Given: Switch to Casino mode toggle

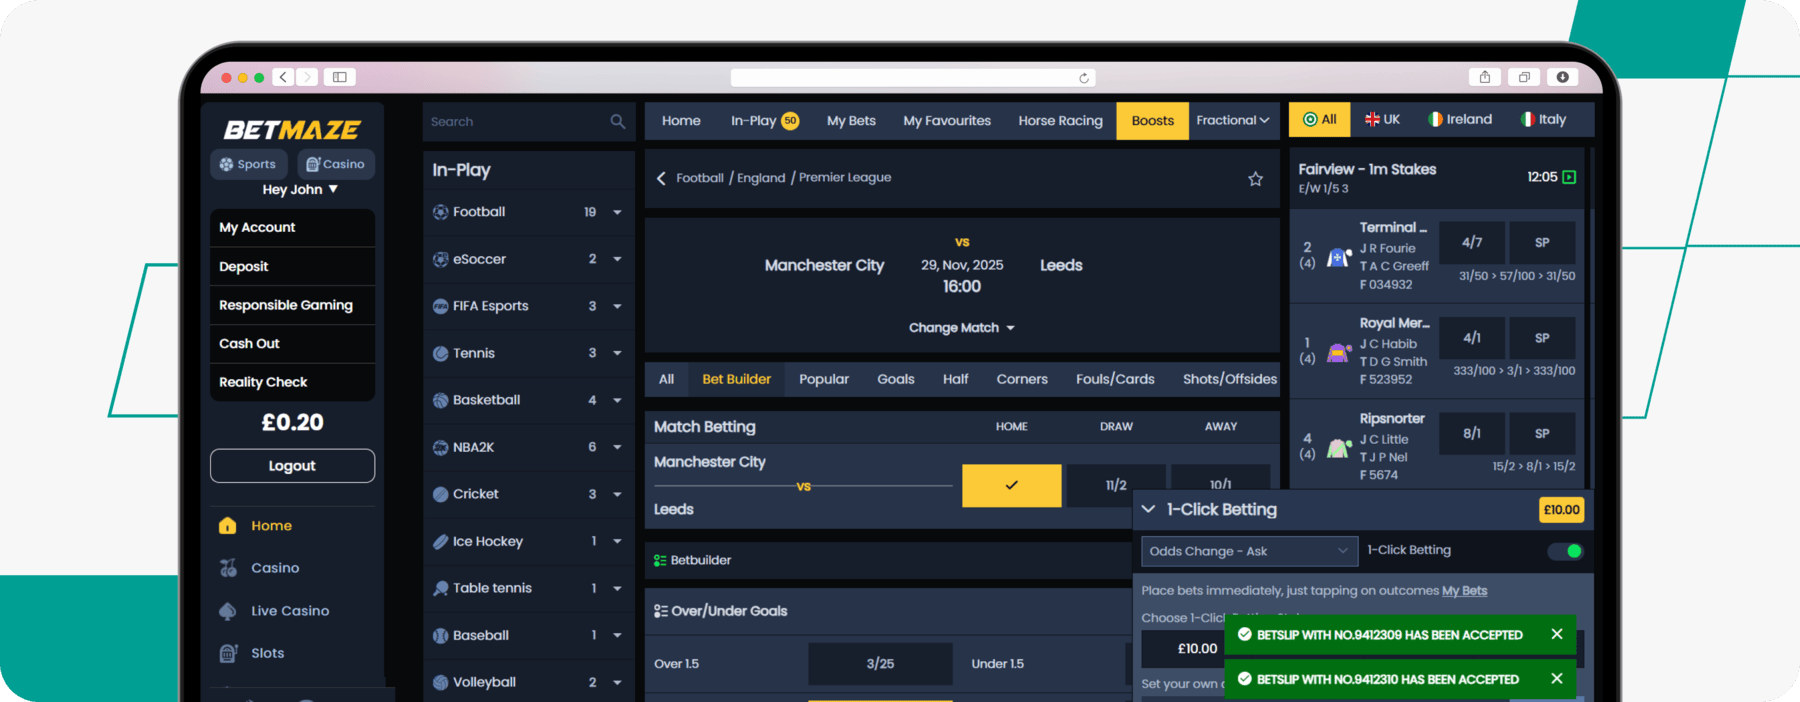Looking at the screenshot, I should pos(335,164).
